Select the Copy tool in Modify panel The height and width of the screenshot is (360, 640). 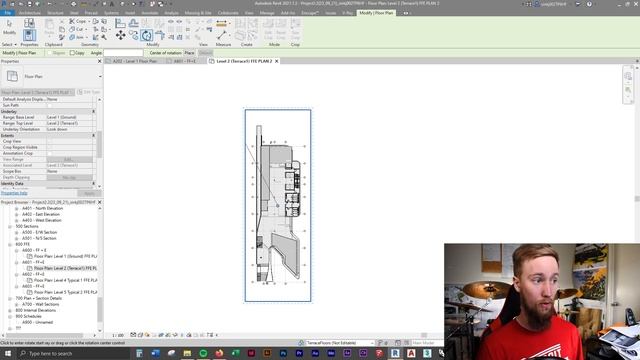click(x=133, y=36)
